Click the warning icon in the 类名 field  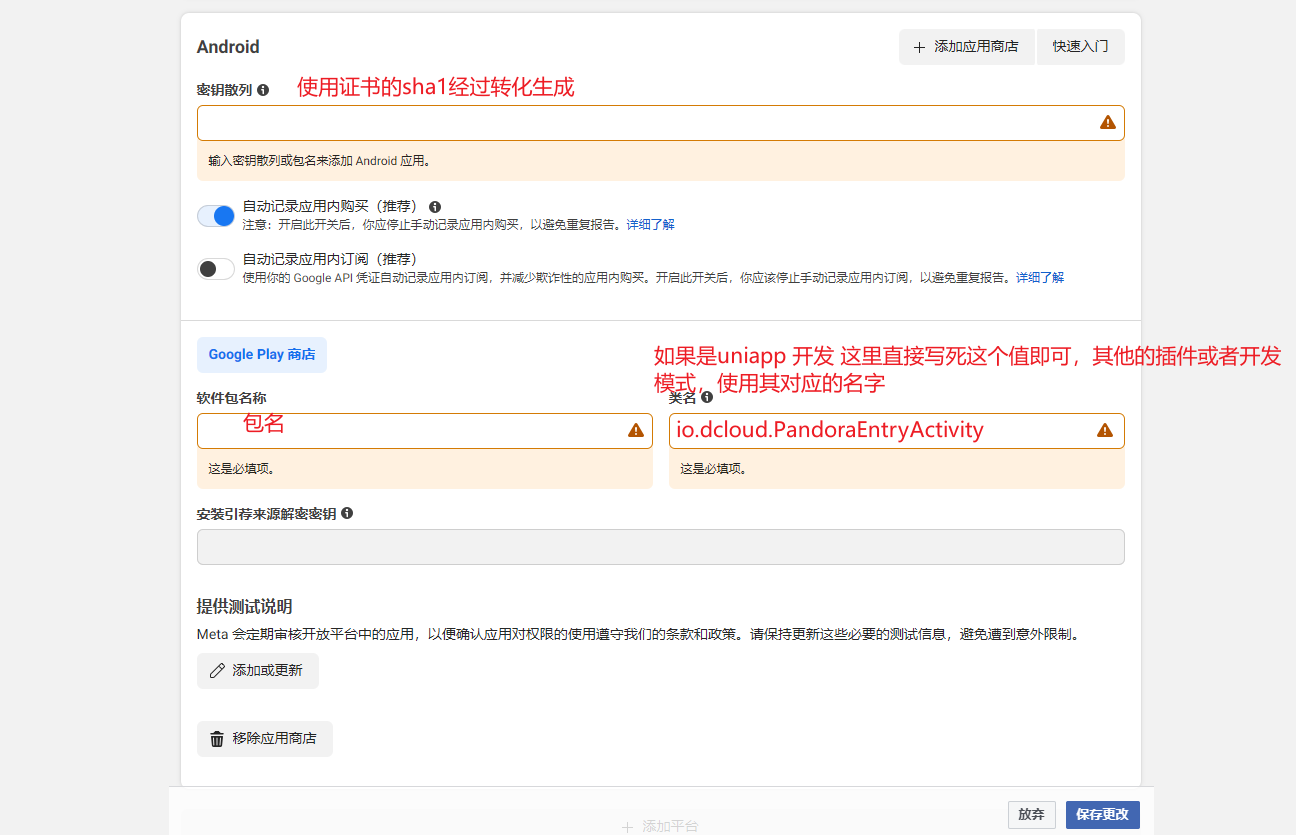pyautogui.click(x=1105, y=430)
